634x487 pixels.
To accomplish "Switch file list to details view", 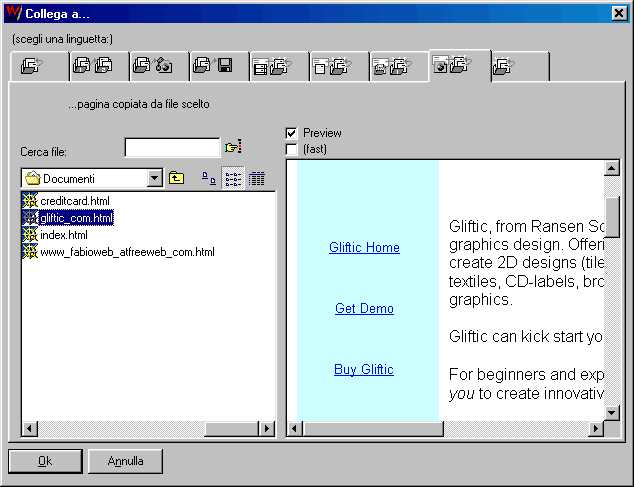I will click(256, 178).
